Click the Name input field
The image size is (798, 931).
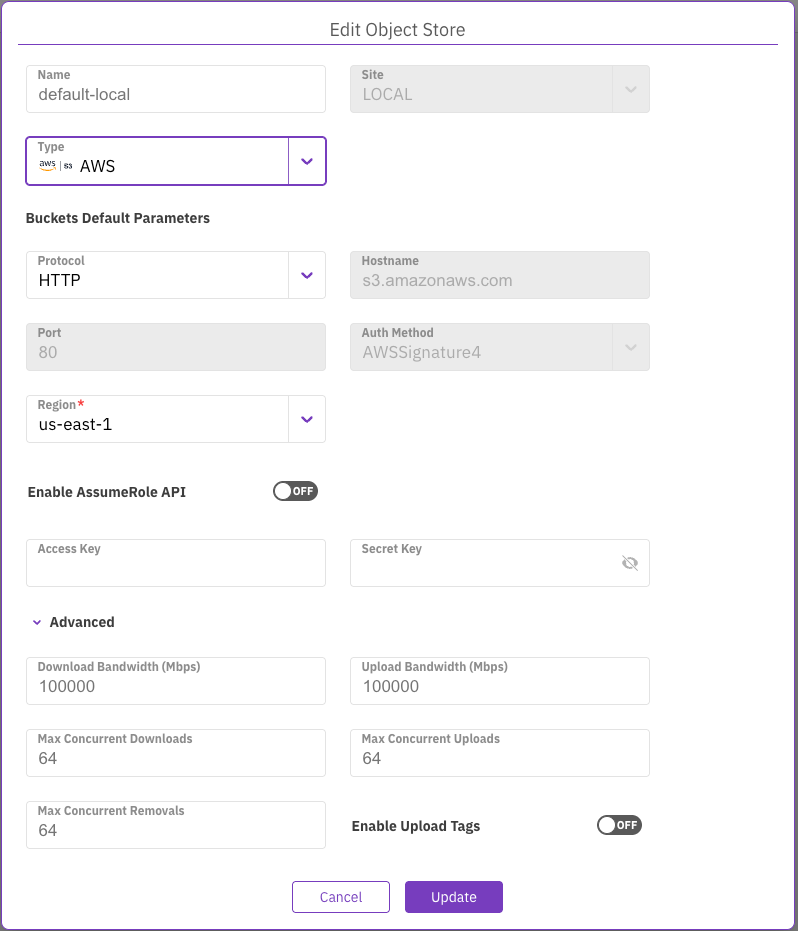pos(175,95)
